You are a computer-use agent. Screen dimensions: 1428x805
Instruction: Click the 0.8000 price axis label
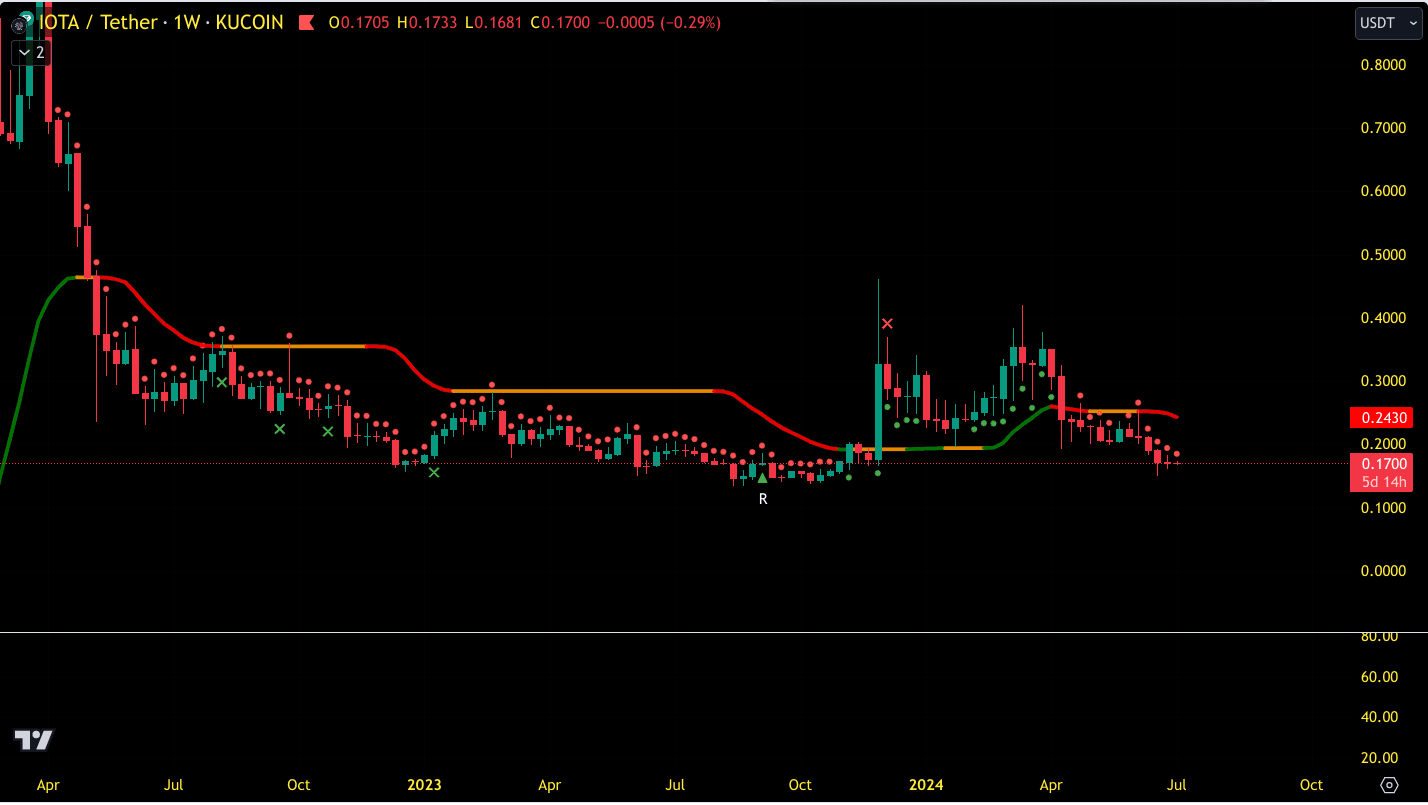(x=1384, y=65)
